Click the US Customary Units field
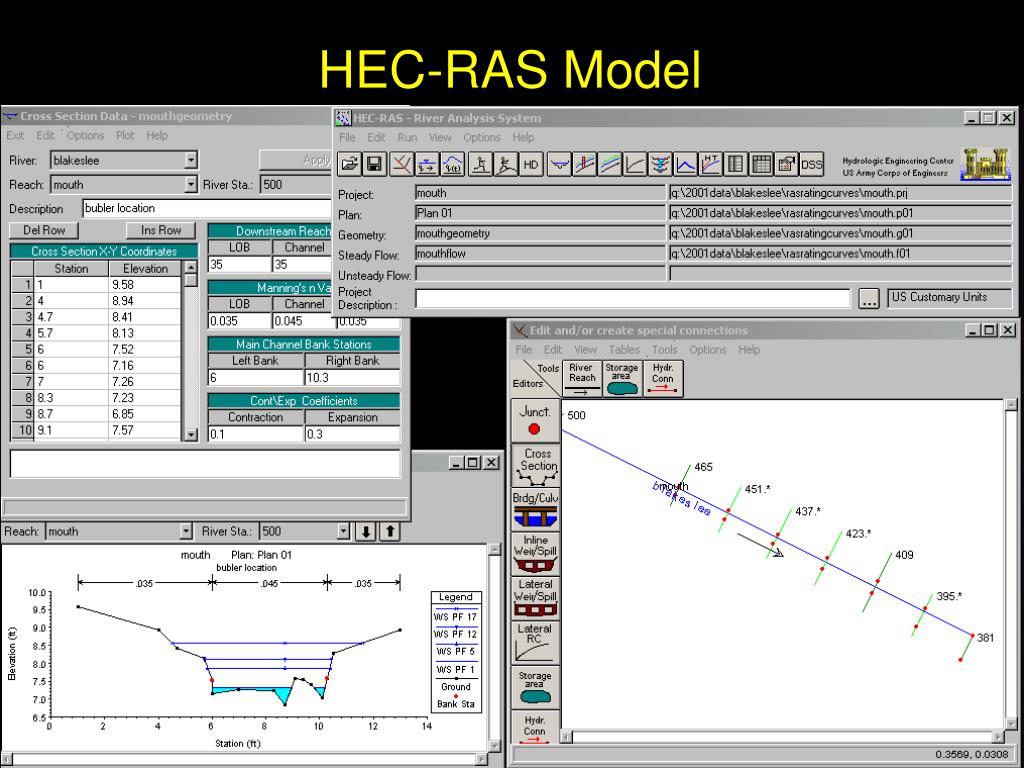 [x=949, y=297]
